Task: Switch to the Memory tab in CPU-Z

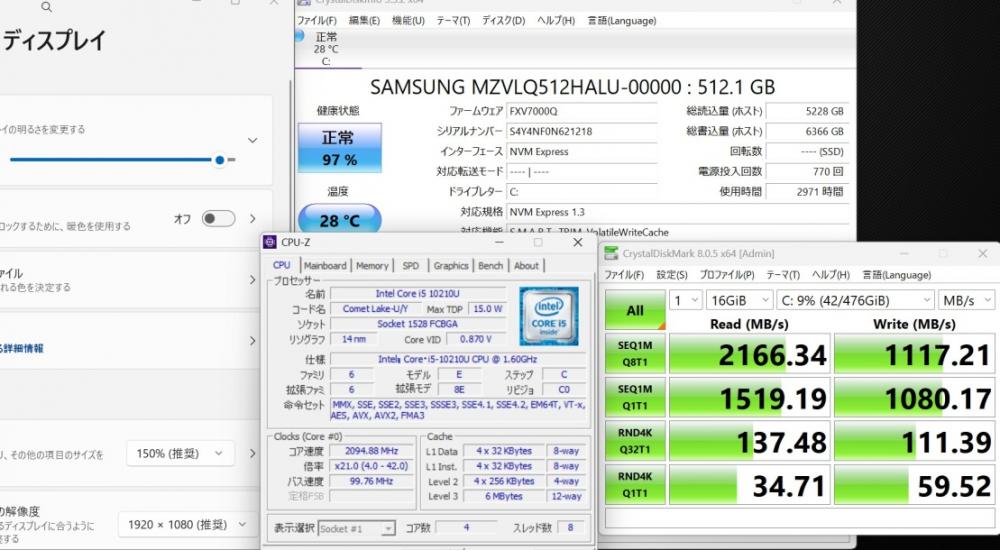Action: click(x=372, y=265)
